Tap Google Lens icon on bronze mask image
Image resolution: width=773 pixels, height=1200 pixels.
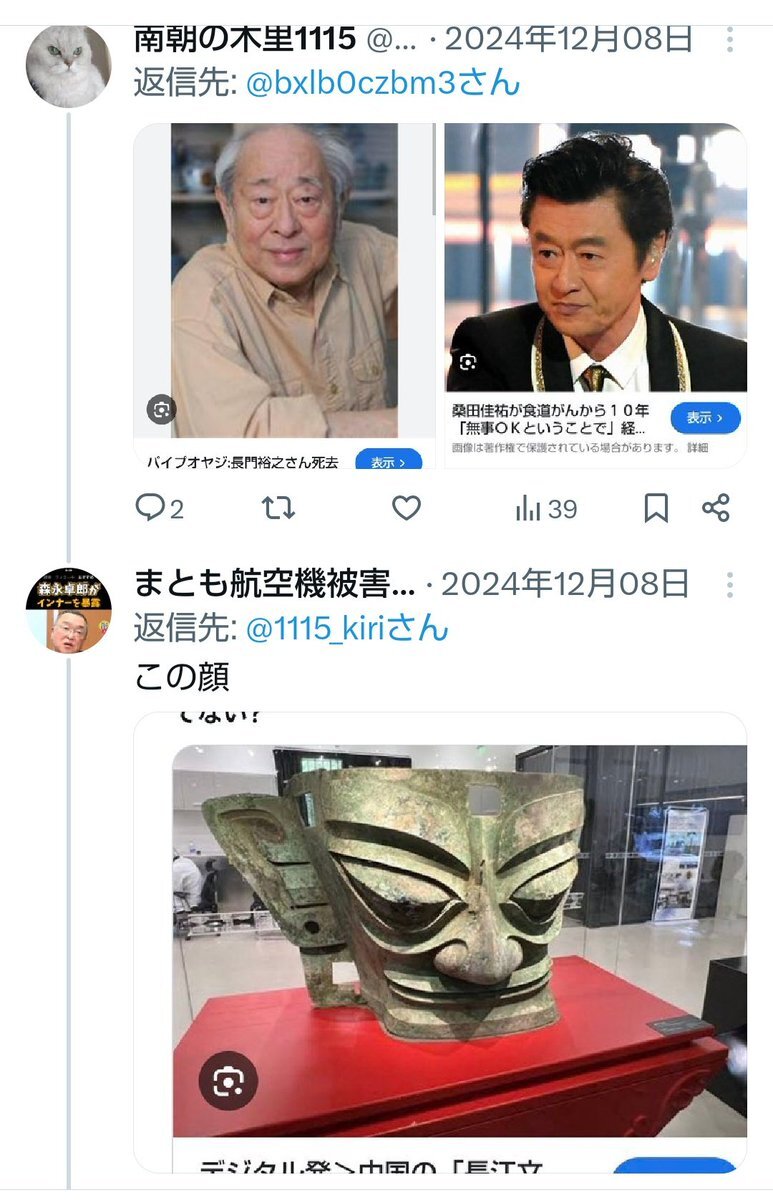click(228, 1080)
